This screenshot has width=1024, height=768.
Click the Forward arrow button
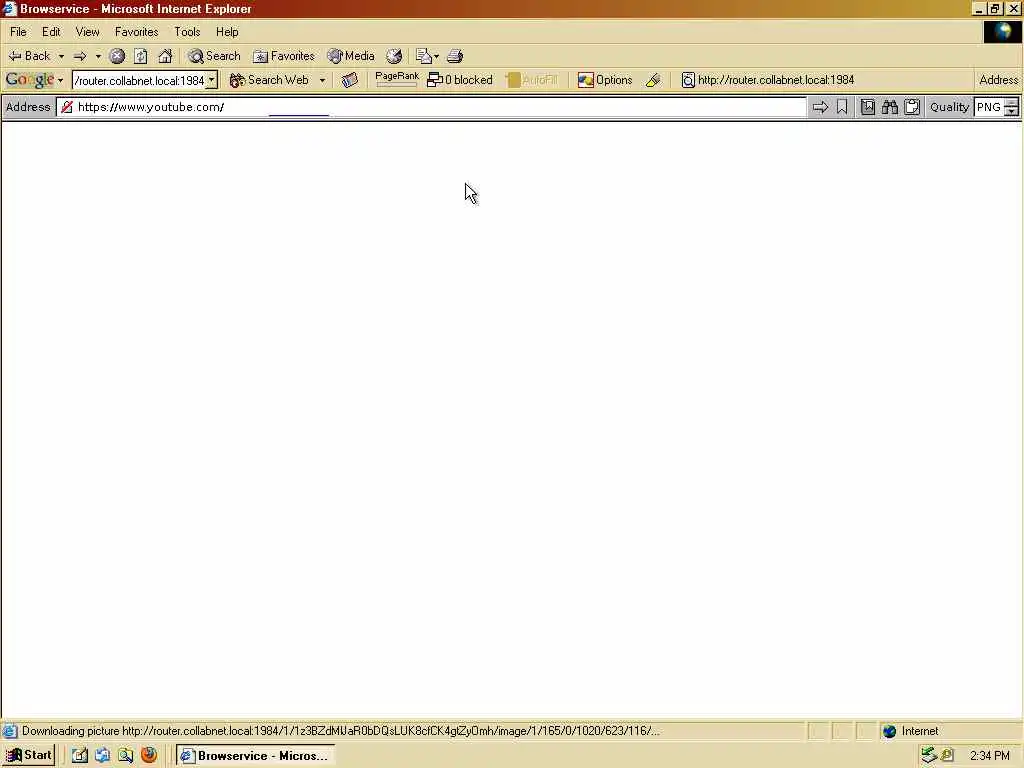80,56
